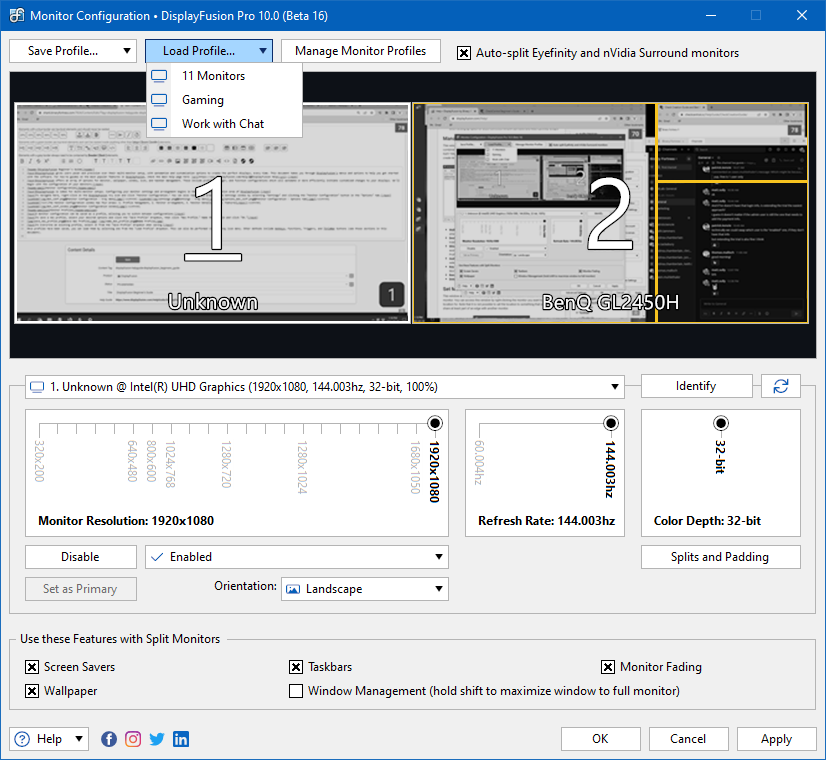Click the Disable monitor button
Viewport: 826px width, 760px height.
point(81,557)
